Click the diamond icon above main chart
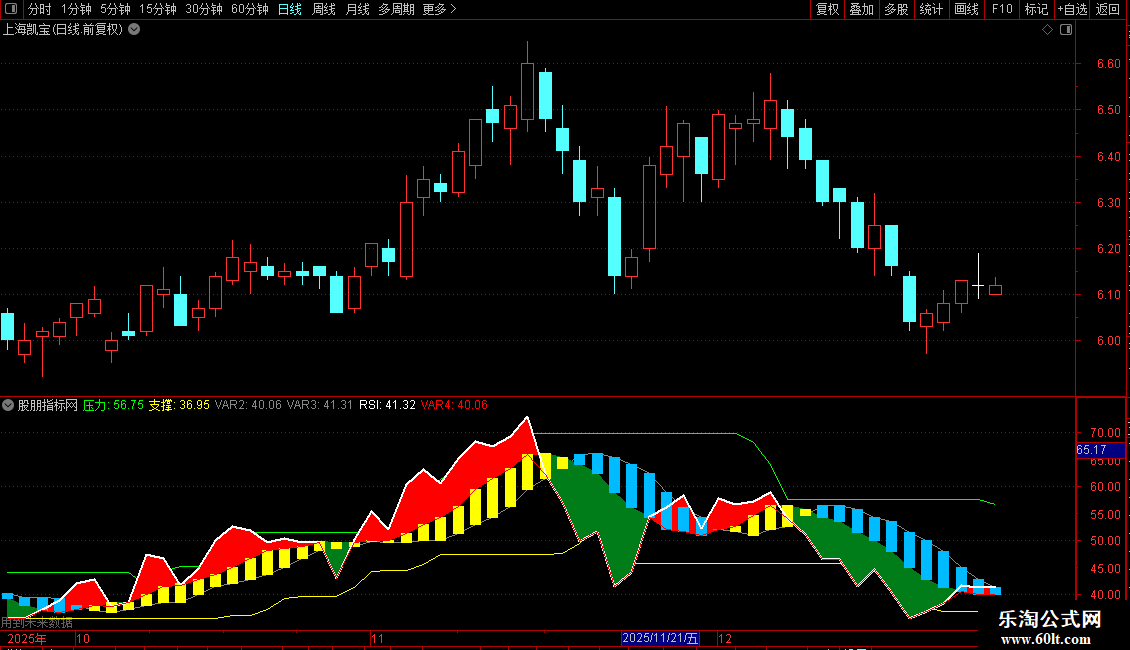This screenshot has width=1130, height=650. [1048, 30]
